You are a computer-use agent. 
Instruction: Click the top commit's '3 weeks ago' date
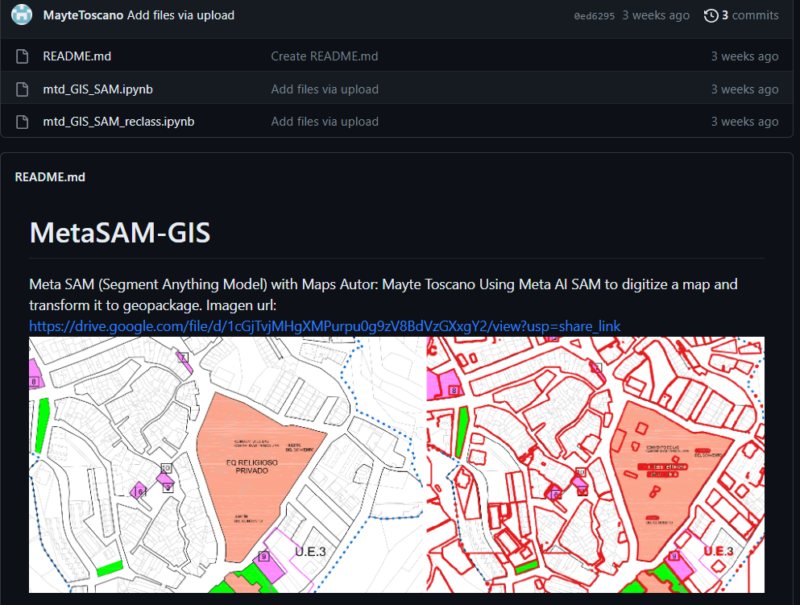pyautogui.click(x=656, y=15)
